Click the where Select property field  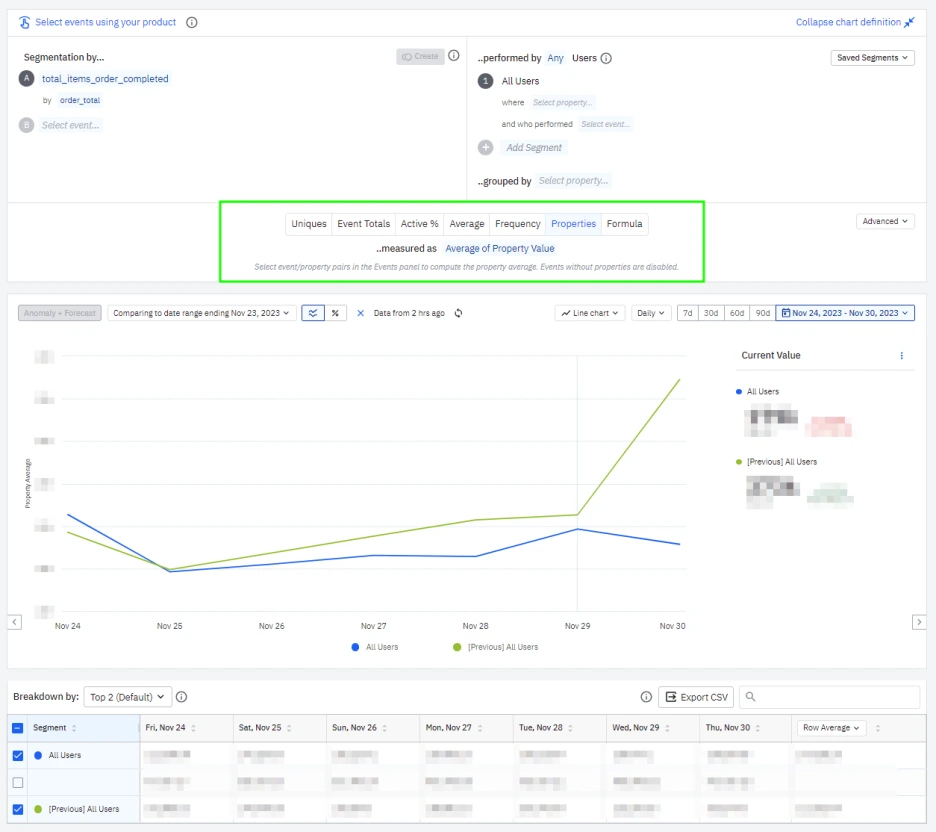[562, 103]
